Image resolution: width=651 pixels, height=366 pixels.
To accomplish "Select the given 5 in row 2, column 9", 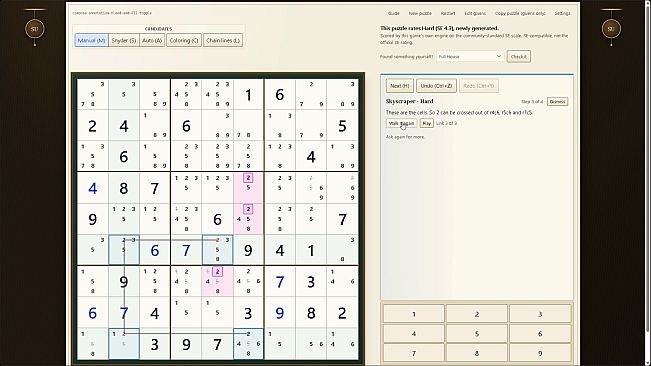I will coord(342,125).
